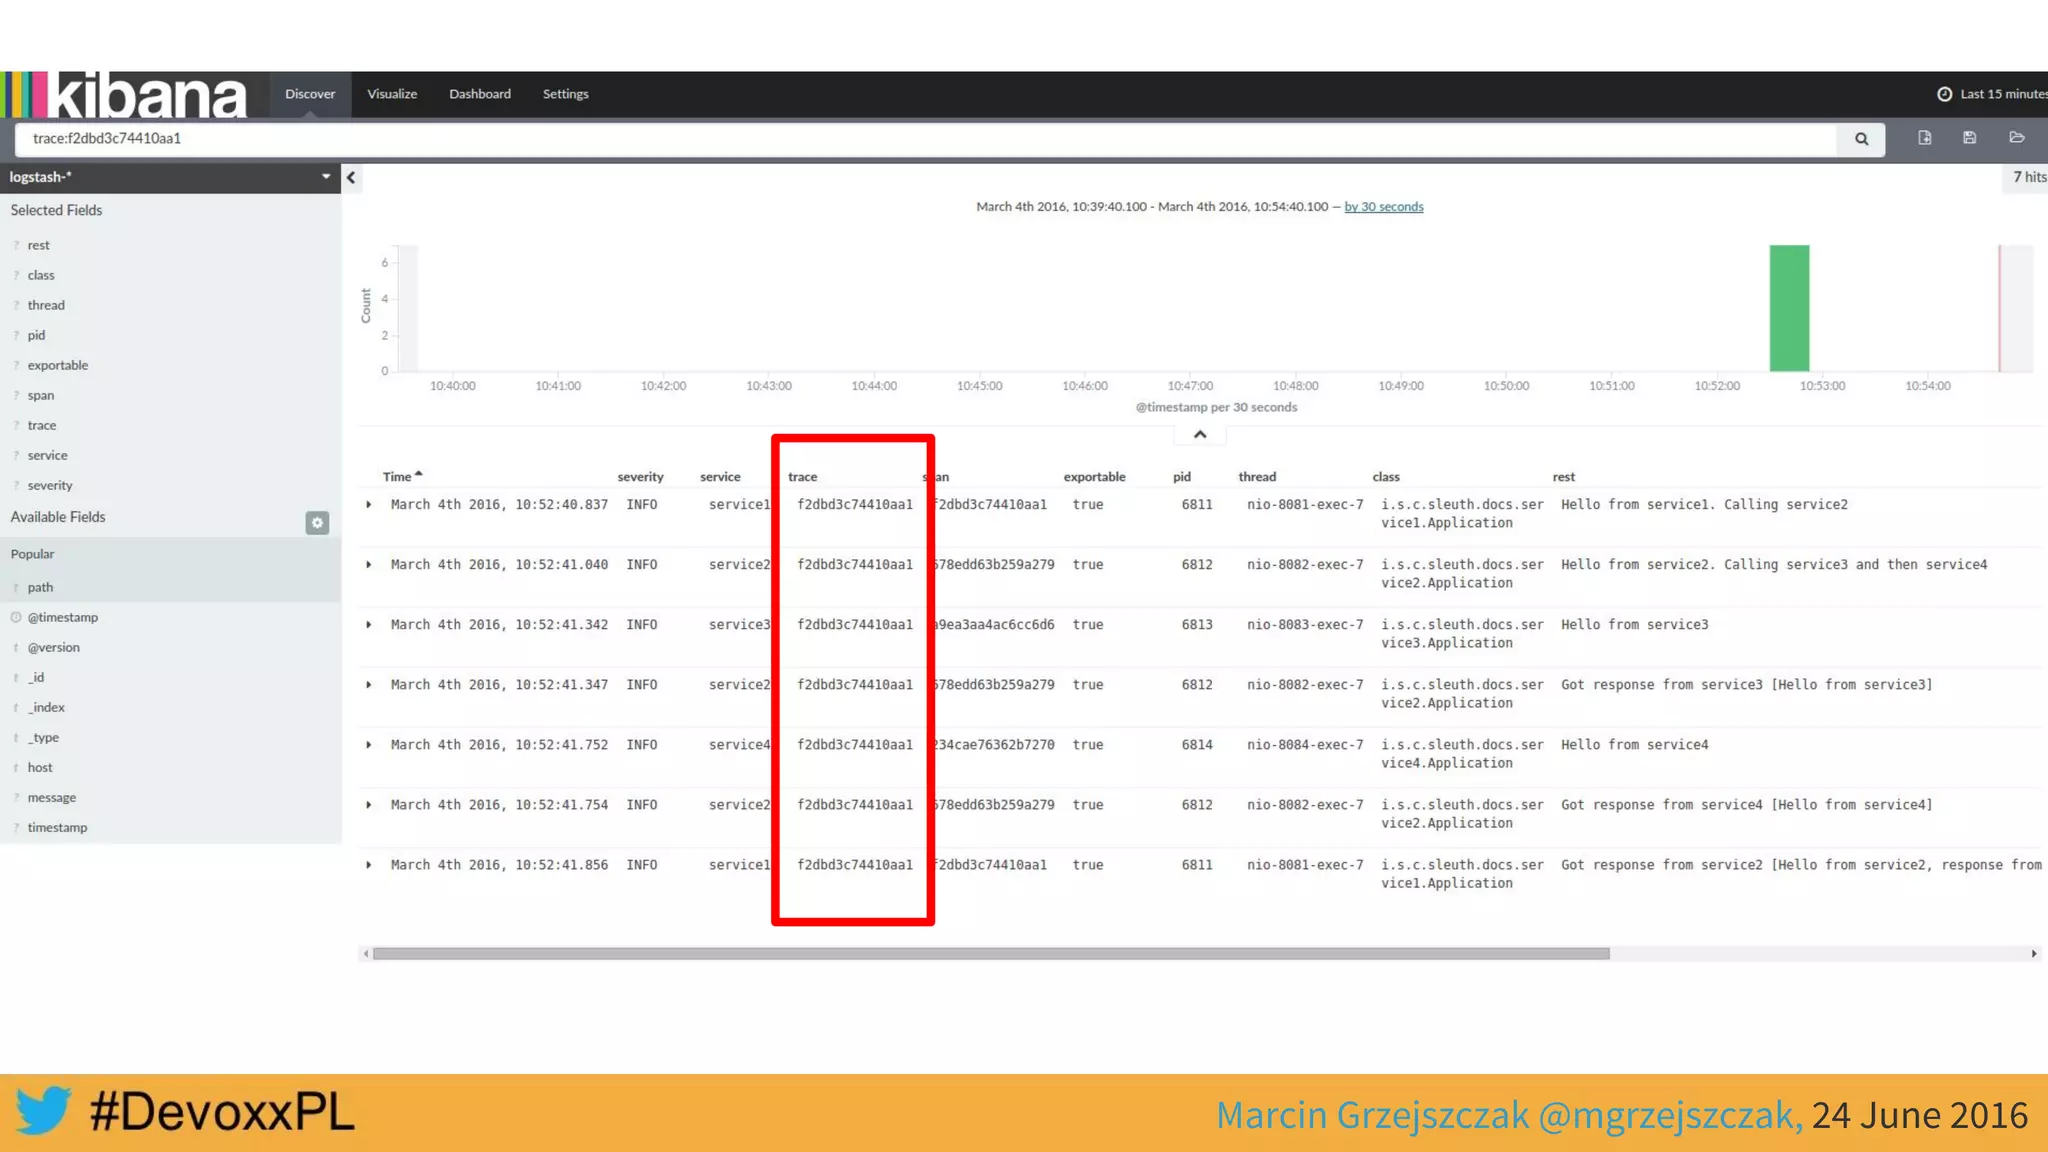Open the logstash-* index pattern dropdown
The image size is (2048, 1152).
(325, 177)
